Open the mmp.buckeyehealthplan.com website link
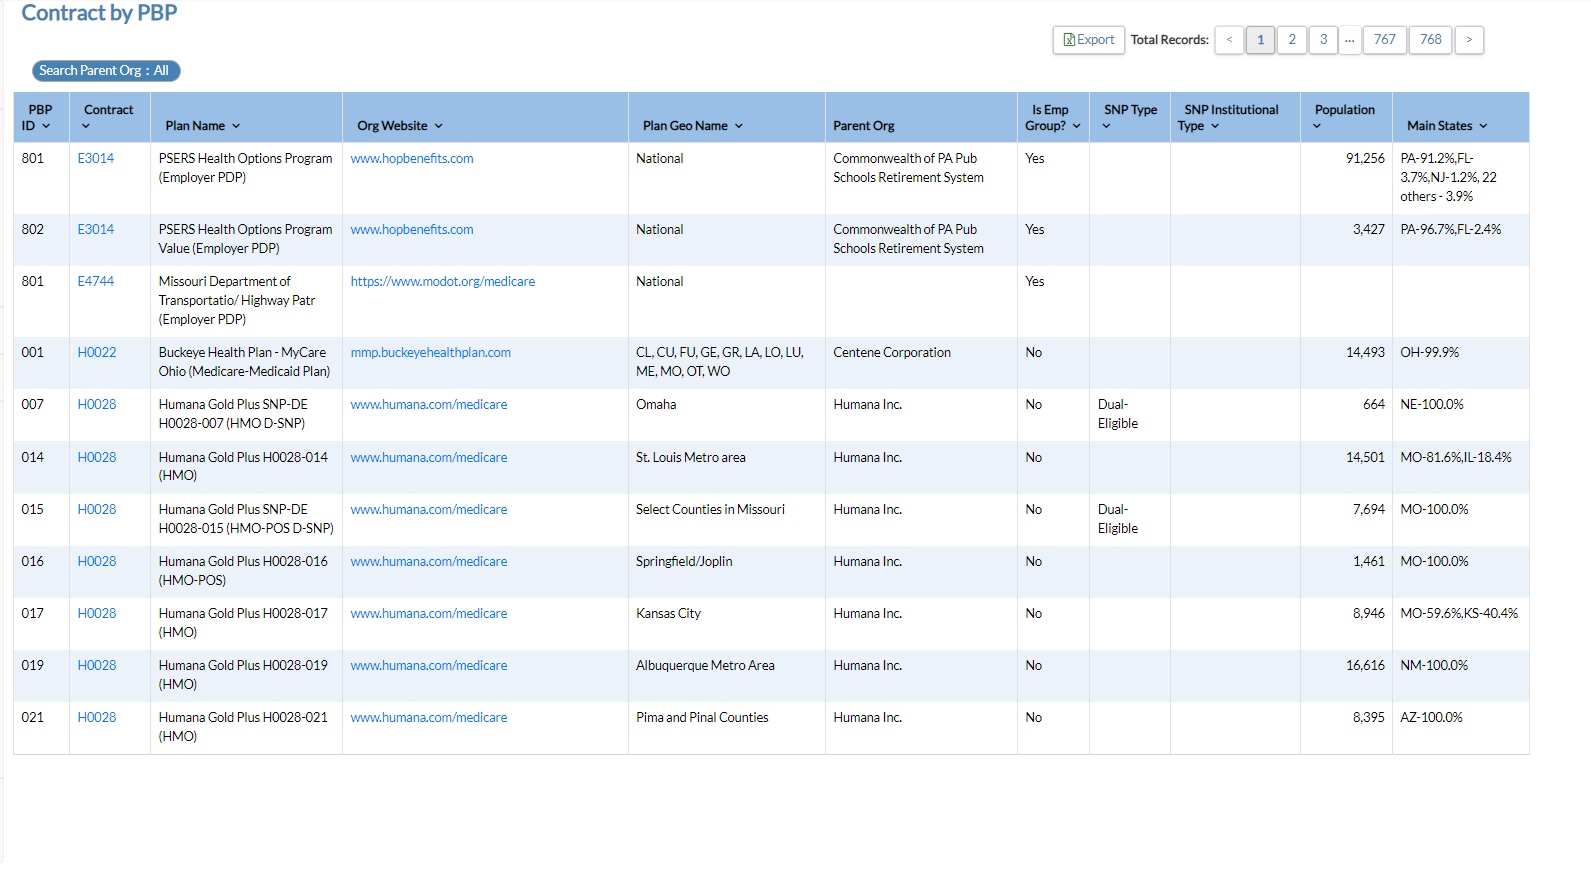 [430, 353]
